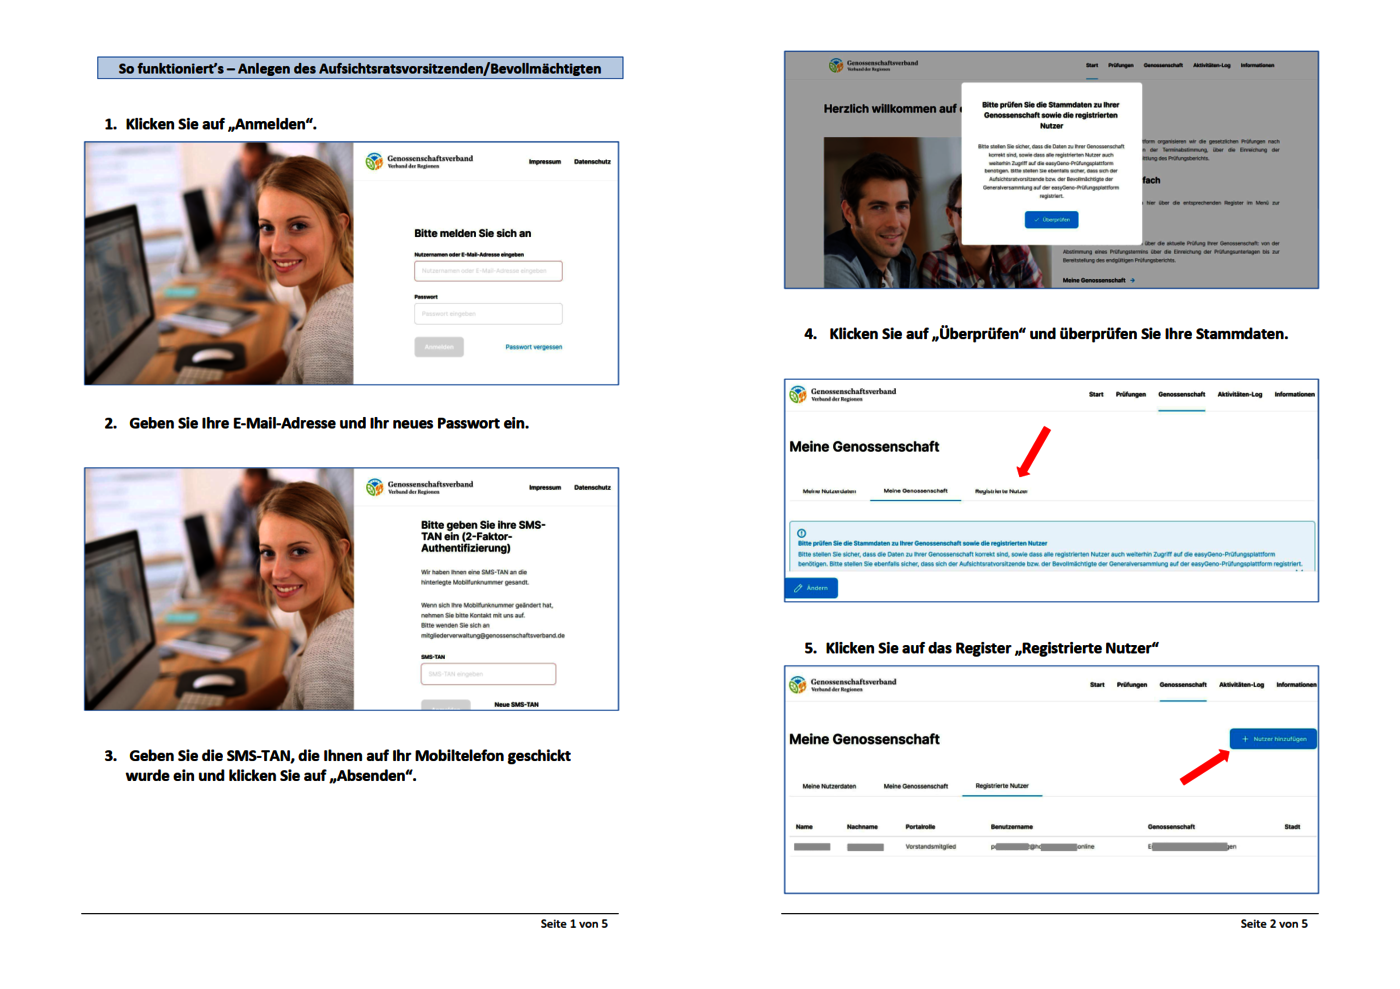Open Aktivitäten-Log menu above the Ändern button
1400x989 pixels.
1240,394
